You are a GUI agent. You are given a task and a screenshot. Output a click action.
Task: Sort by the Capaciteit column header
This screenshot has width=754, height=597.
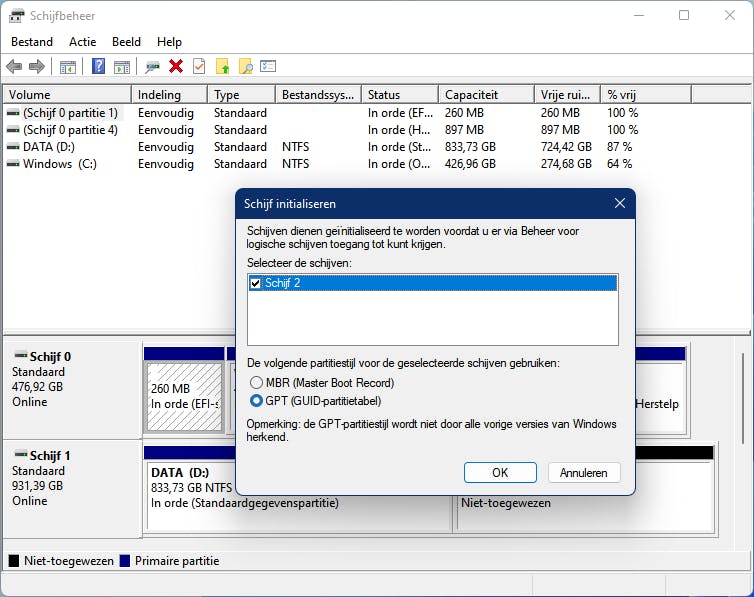486,95
